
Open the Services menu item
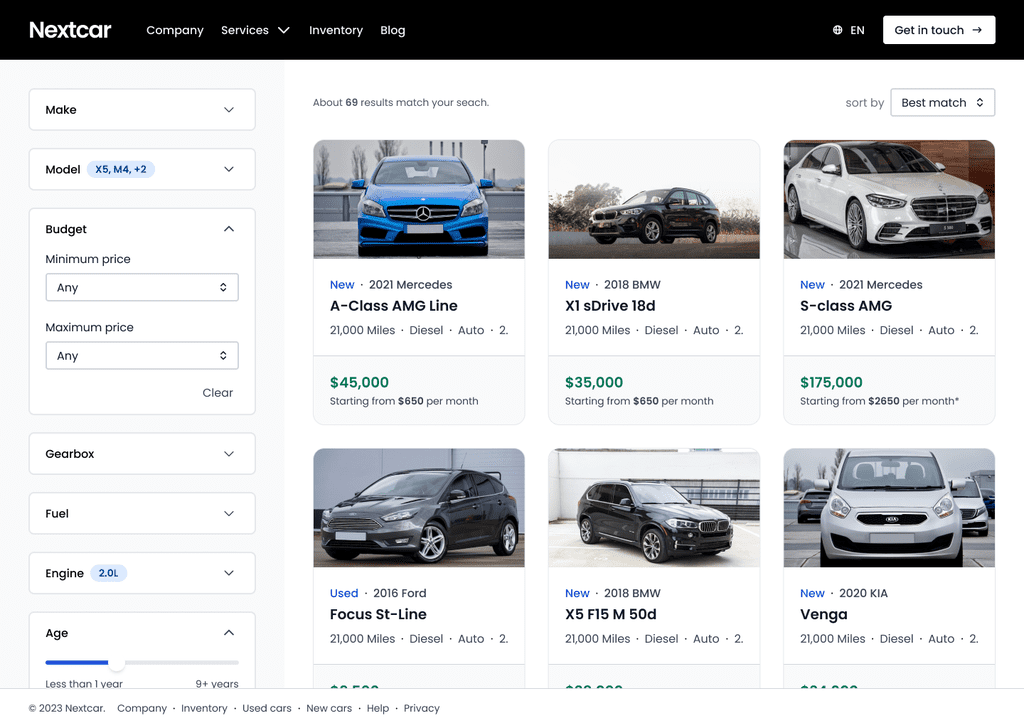pyautogui.click(x=245, y=30)
